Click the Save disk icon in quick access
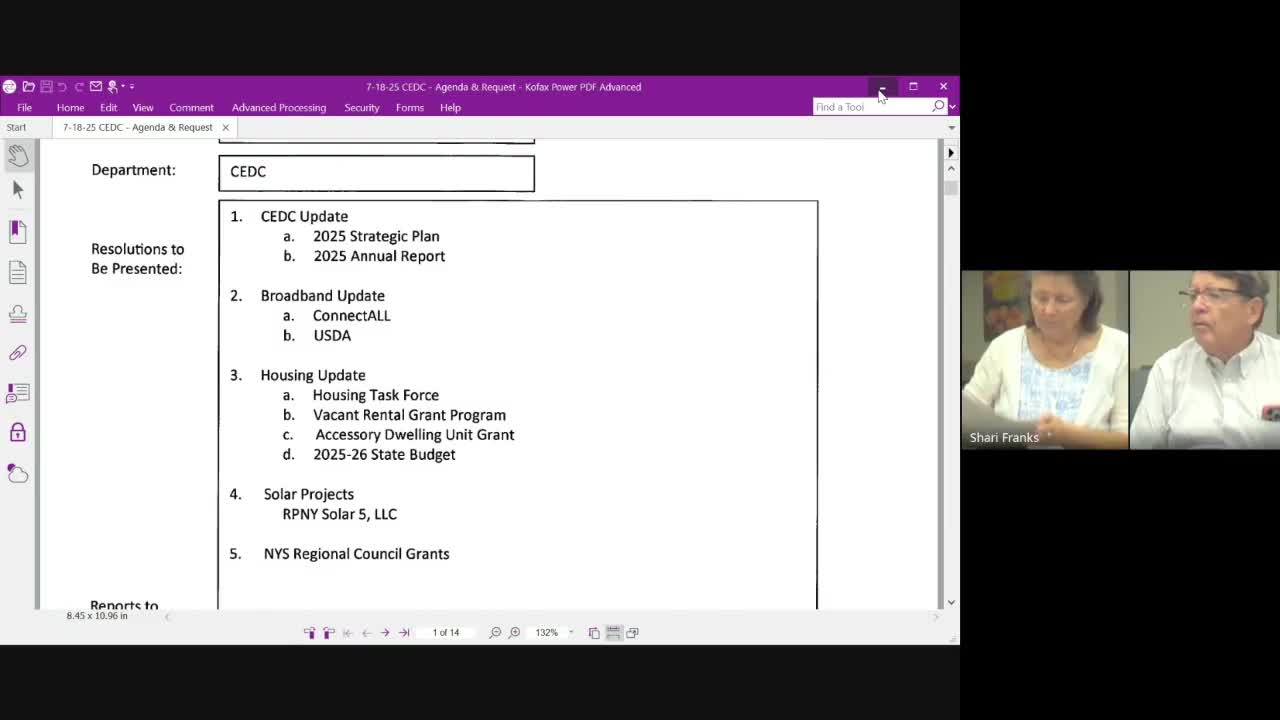This screenshot has width=1280, height=720. click(46, 87)
